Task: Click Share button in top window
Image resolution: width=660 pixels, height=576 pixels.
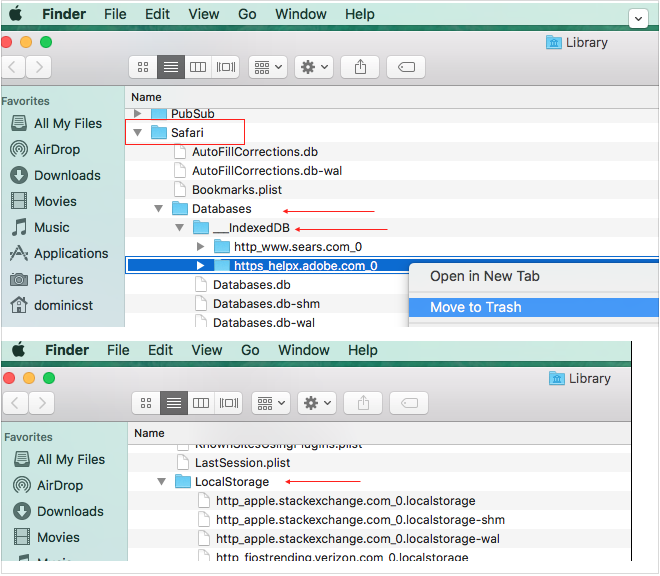Action: pyautogui.click(x=360, y=67)
